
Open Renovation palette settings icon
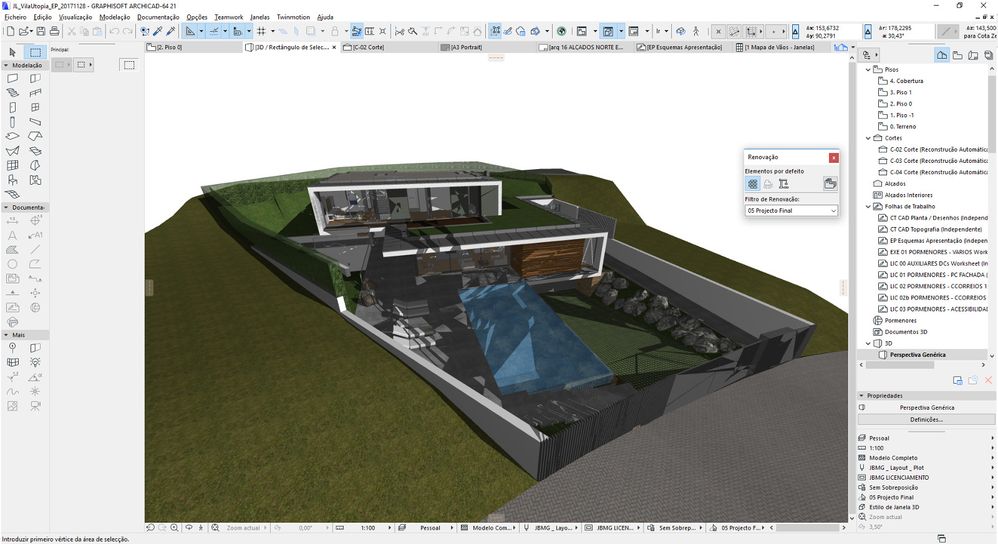coord(829,184)
